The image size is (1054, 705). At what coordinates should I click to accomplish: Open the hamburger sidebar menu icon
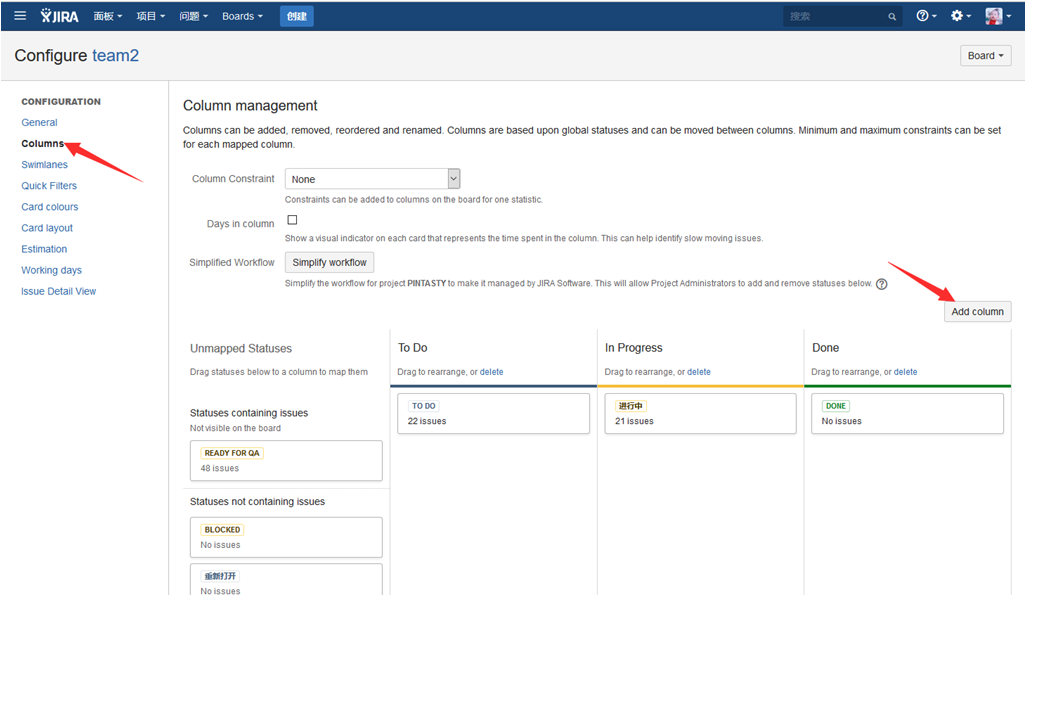point(20,16)
